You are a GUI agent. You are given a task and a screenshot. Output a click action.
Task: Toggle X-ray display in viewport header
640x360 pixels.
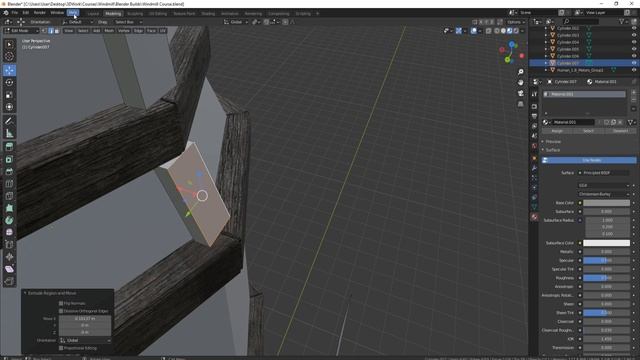pyautogui.click(x=489, y=31)
